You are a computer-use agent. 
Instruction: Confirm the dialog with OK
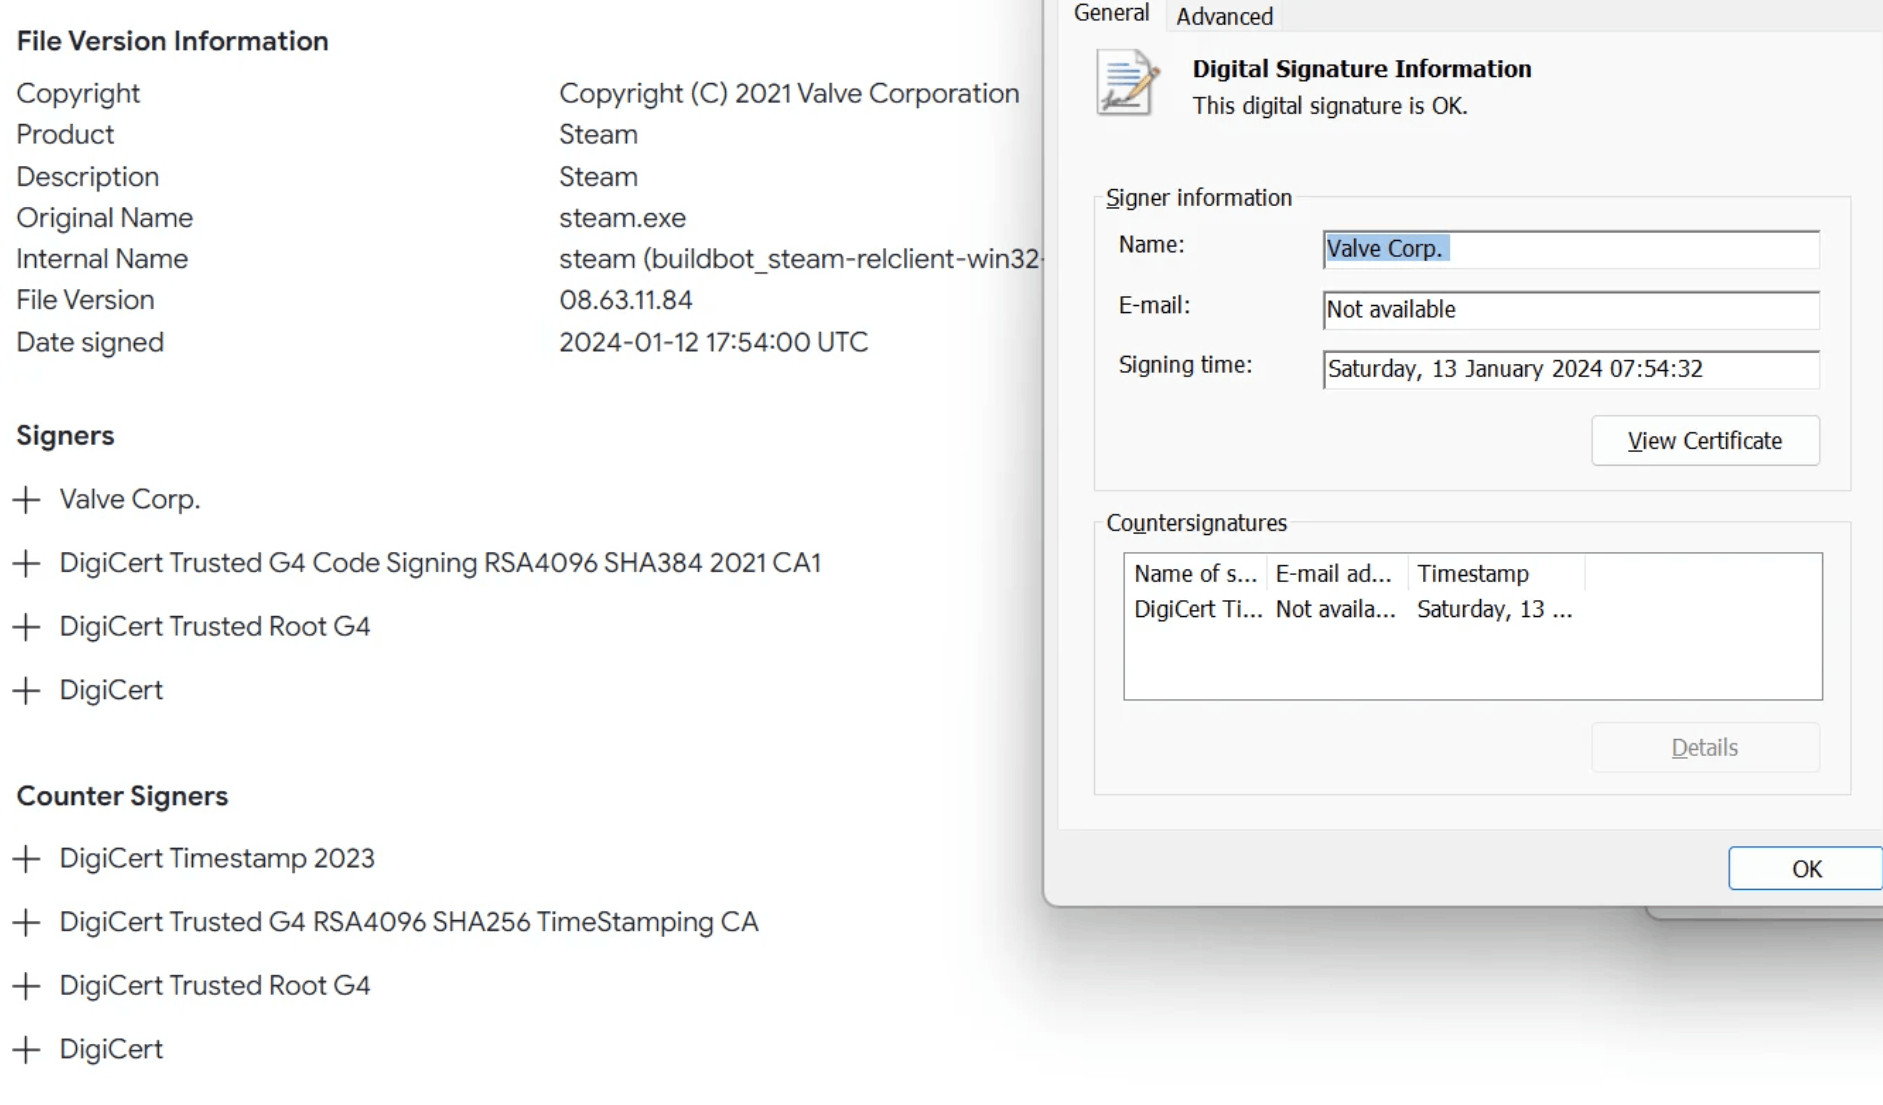pos(1805,868)
